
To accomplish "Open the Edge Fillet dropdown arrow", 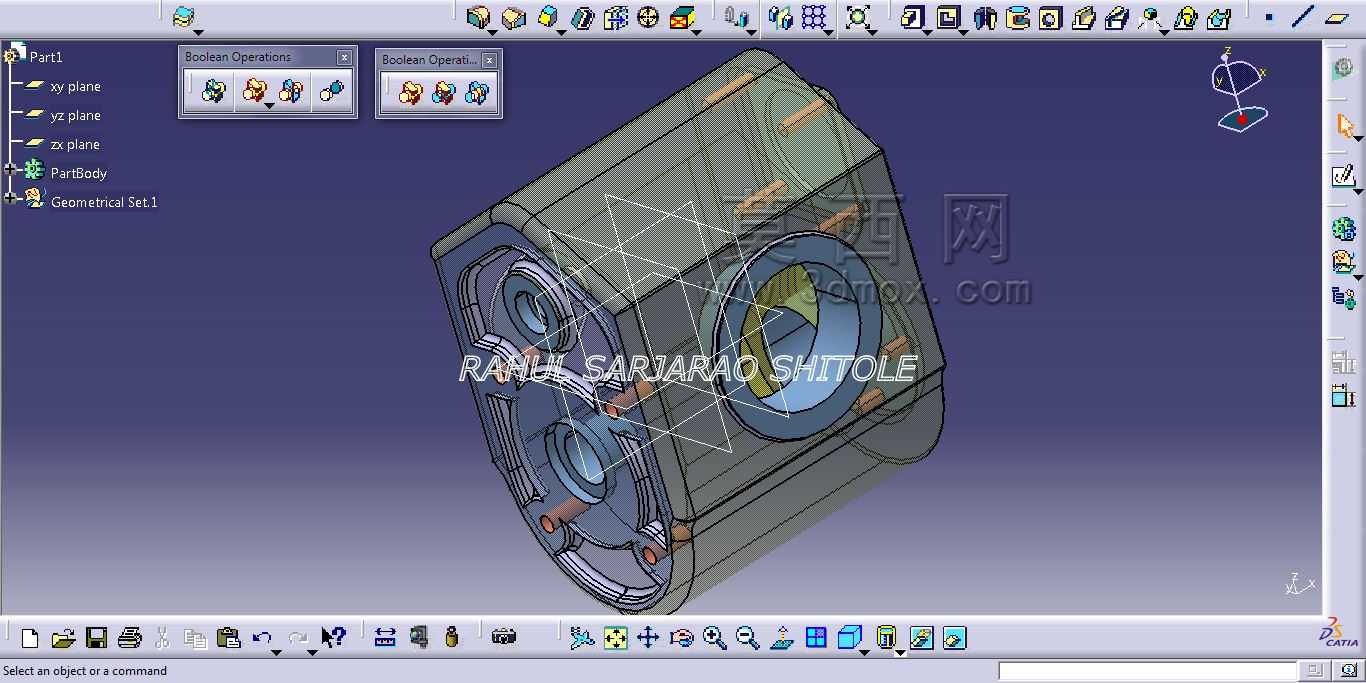I will pyautogui.click(x=493, y=31).
